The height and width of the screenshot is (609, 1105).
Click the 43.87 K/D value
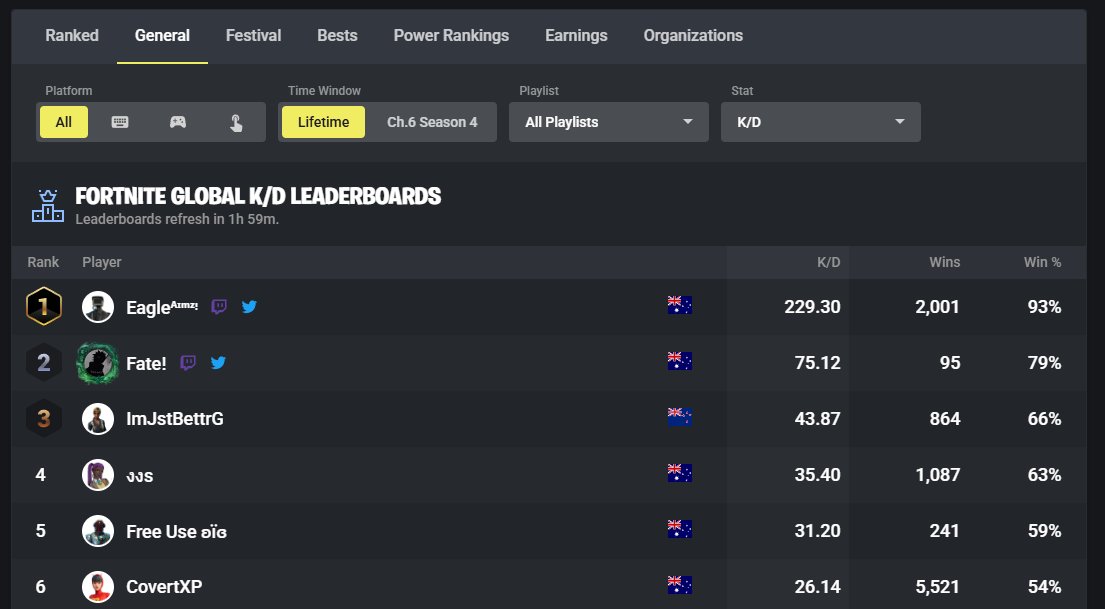(x=817, y=419)
